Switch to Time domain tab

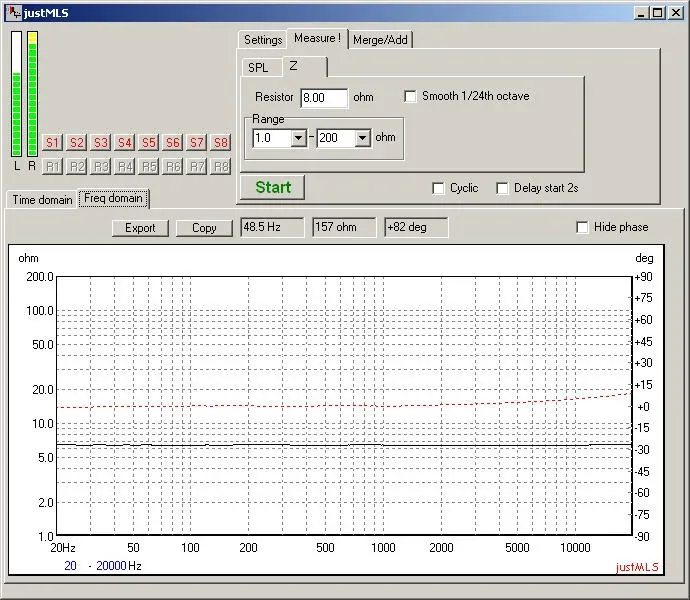tap(42, 200)
